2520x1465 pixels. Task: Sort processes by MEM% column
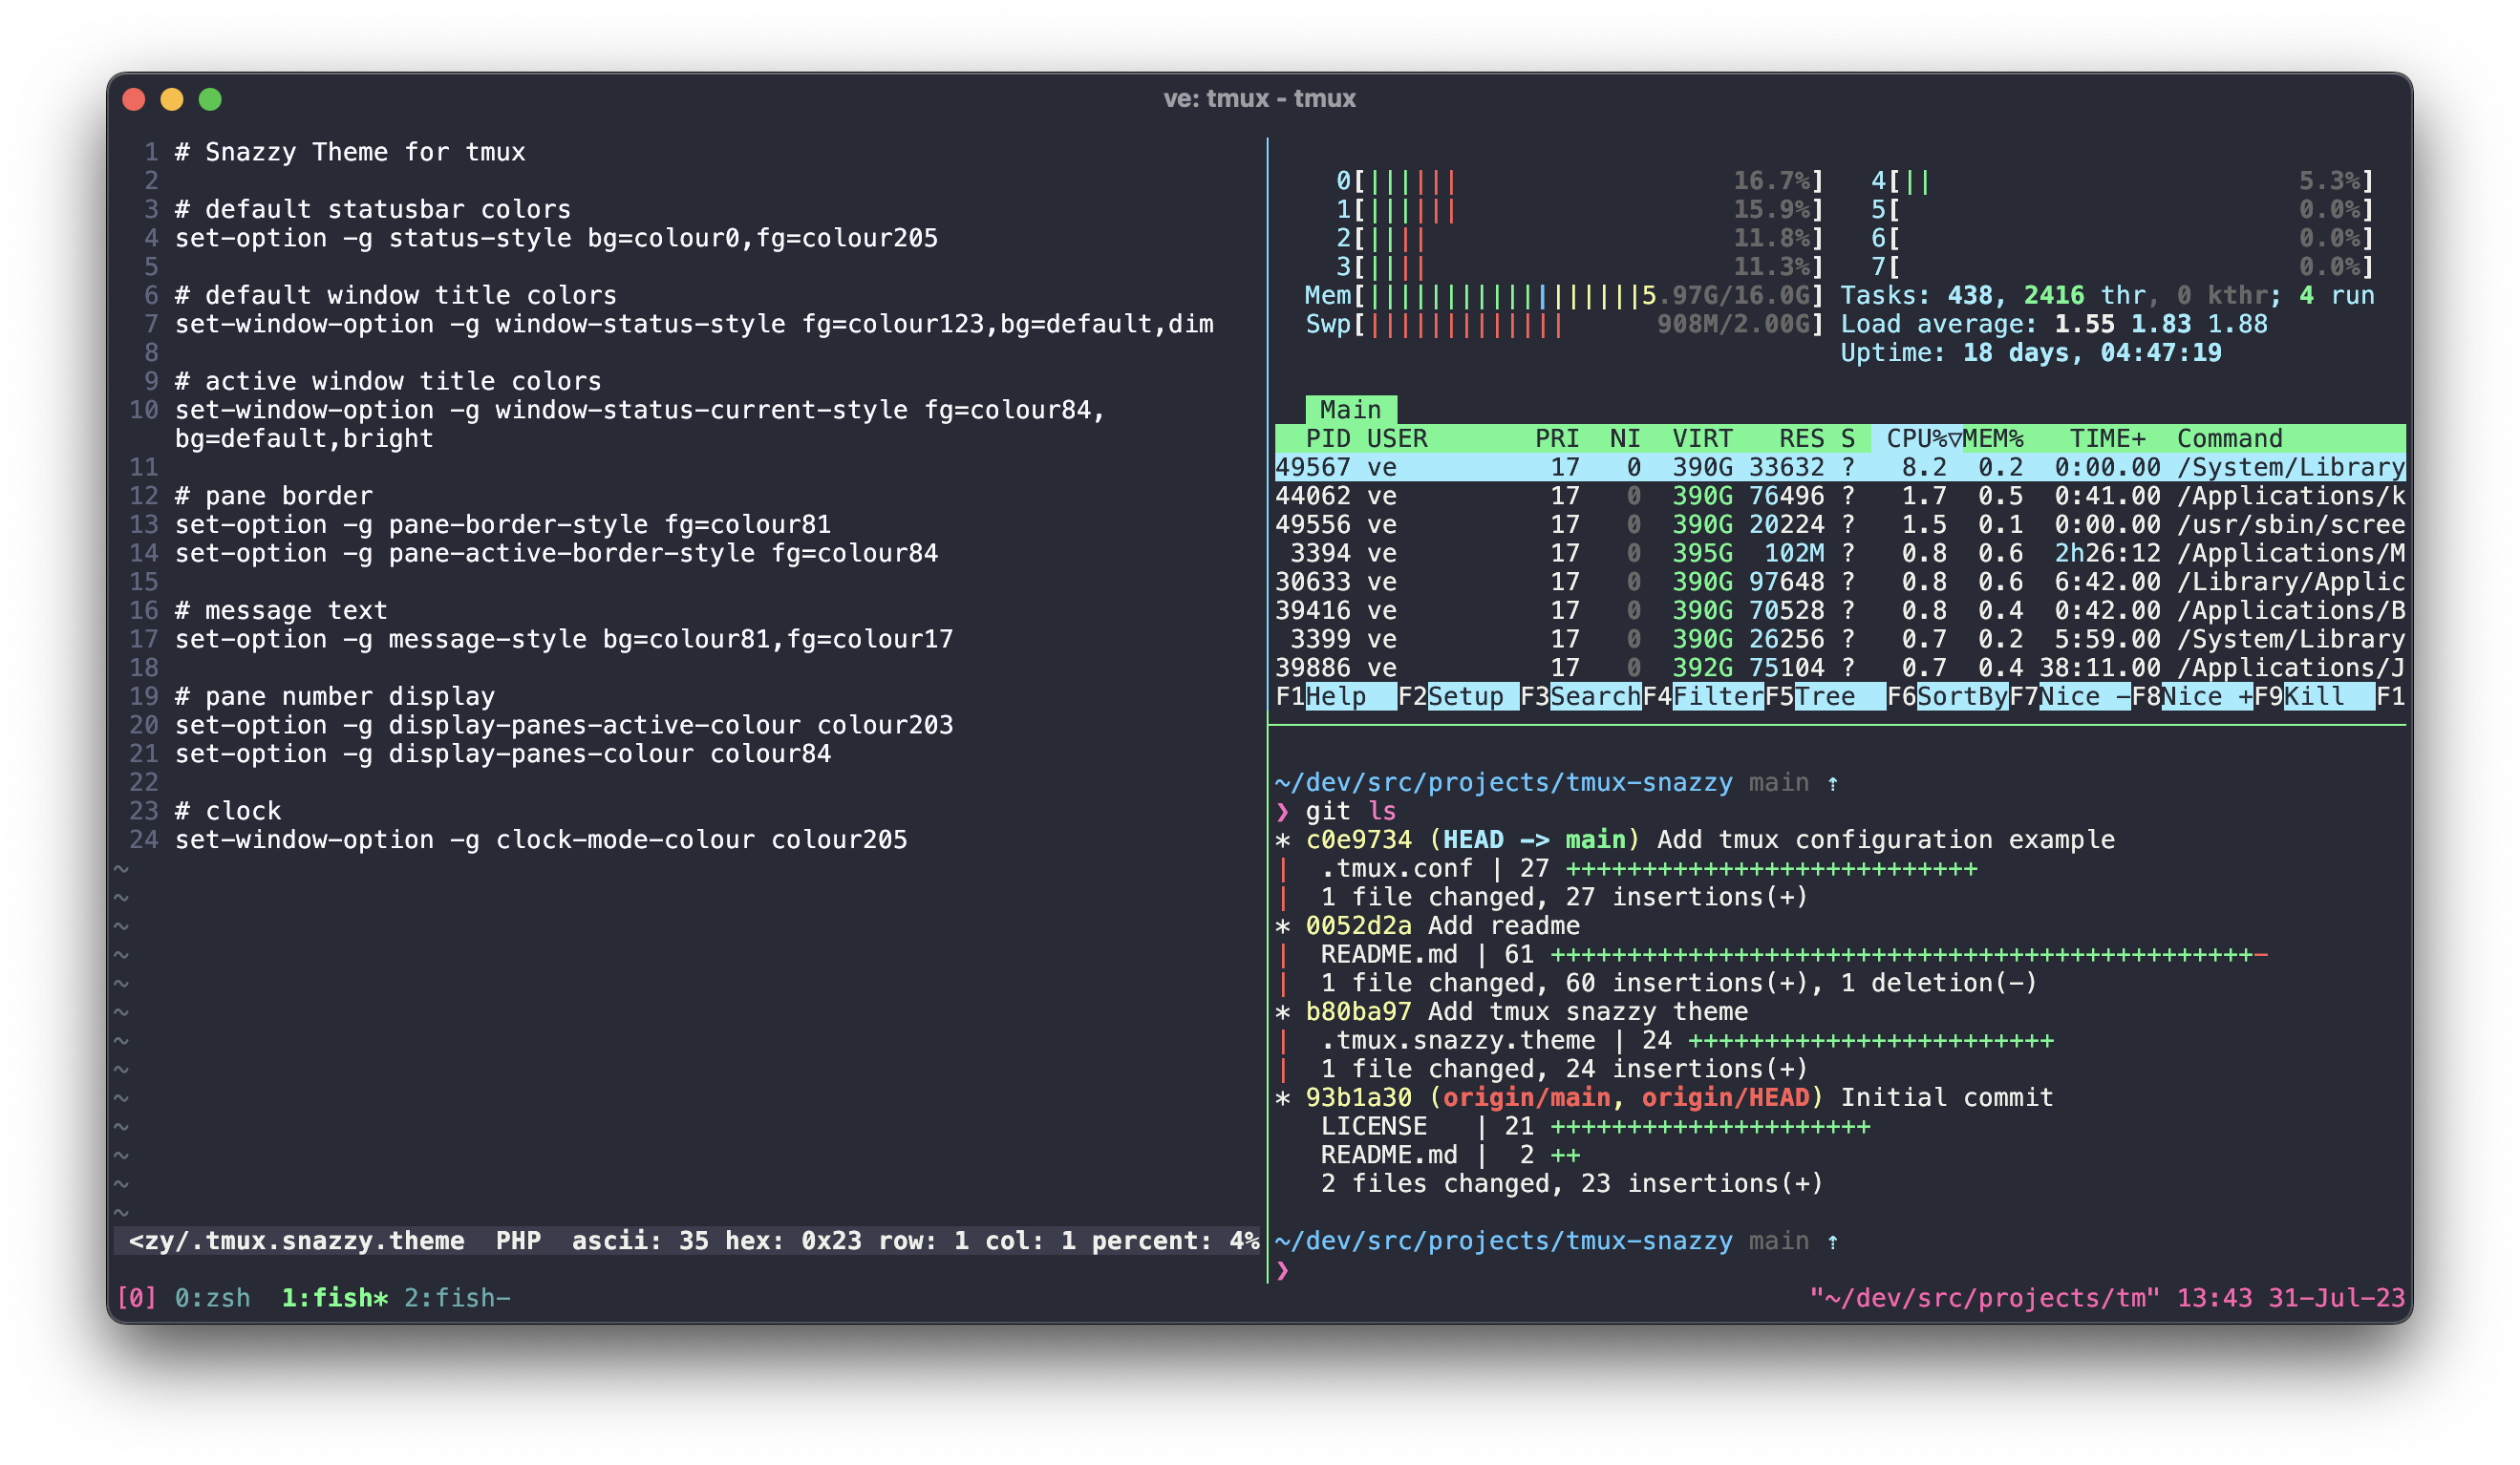coord(1992,439)
